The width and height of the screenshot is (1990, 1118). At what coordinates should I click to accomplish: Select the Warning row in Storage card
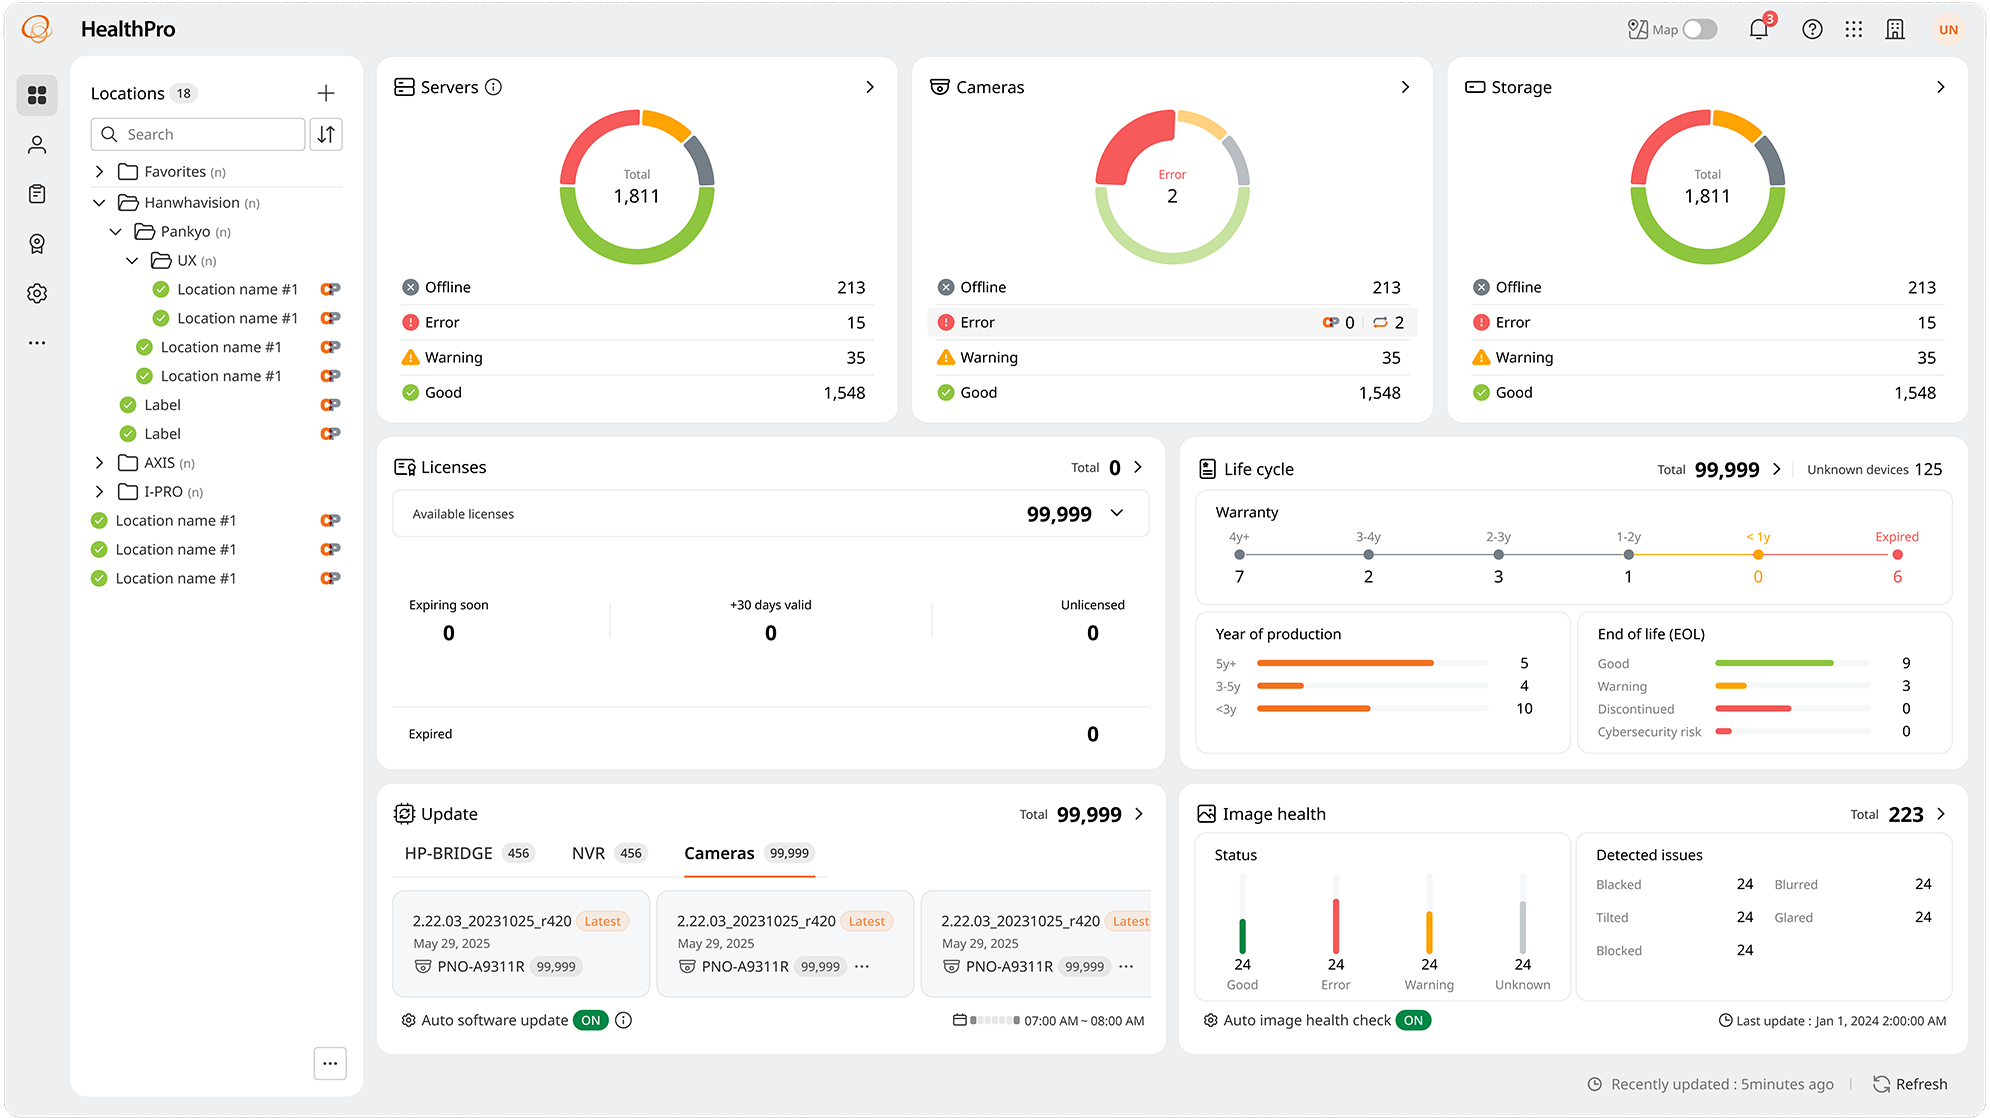(x=1707, y=357)
